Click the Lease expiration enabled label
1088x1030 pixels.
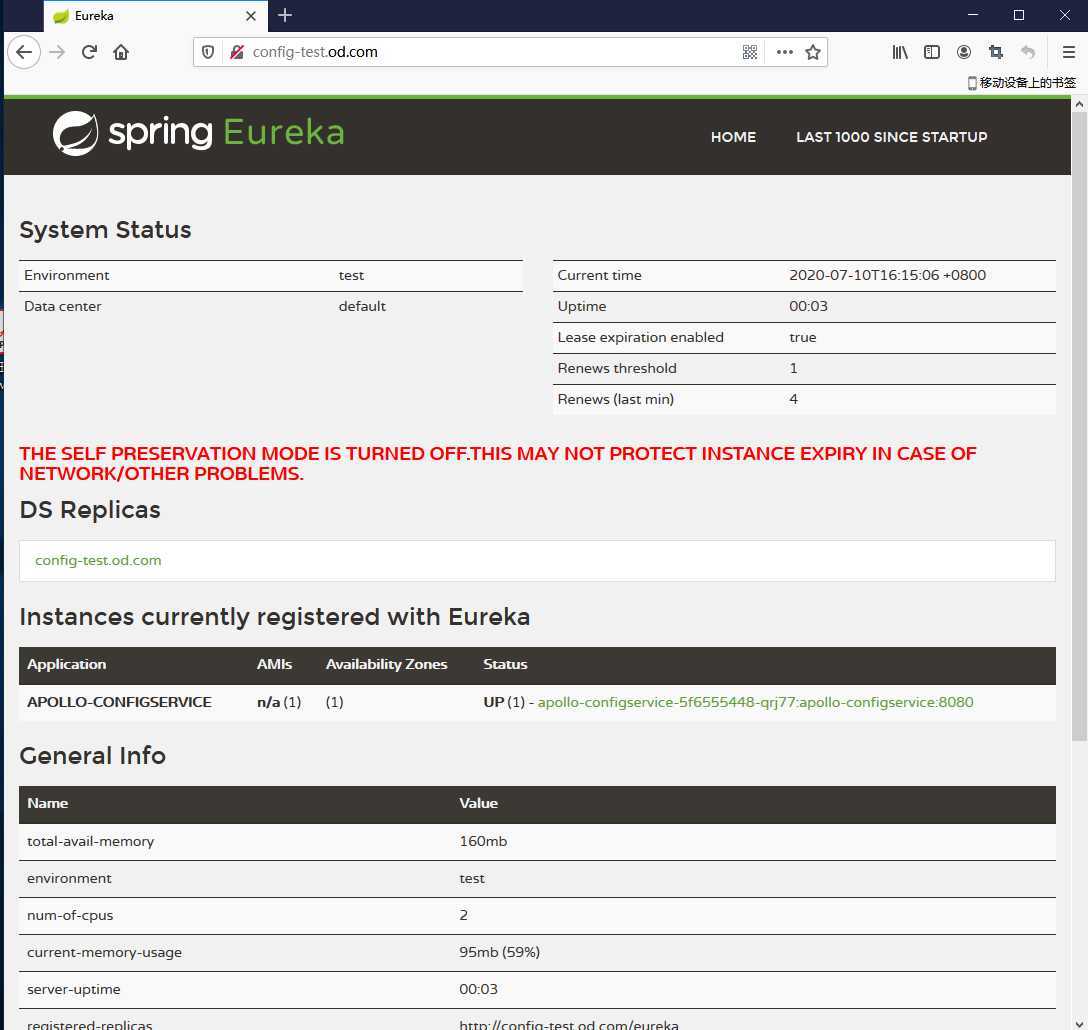click(x=640, y=337)
